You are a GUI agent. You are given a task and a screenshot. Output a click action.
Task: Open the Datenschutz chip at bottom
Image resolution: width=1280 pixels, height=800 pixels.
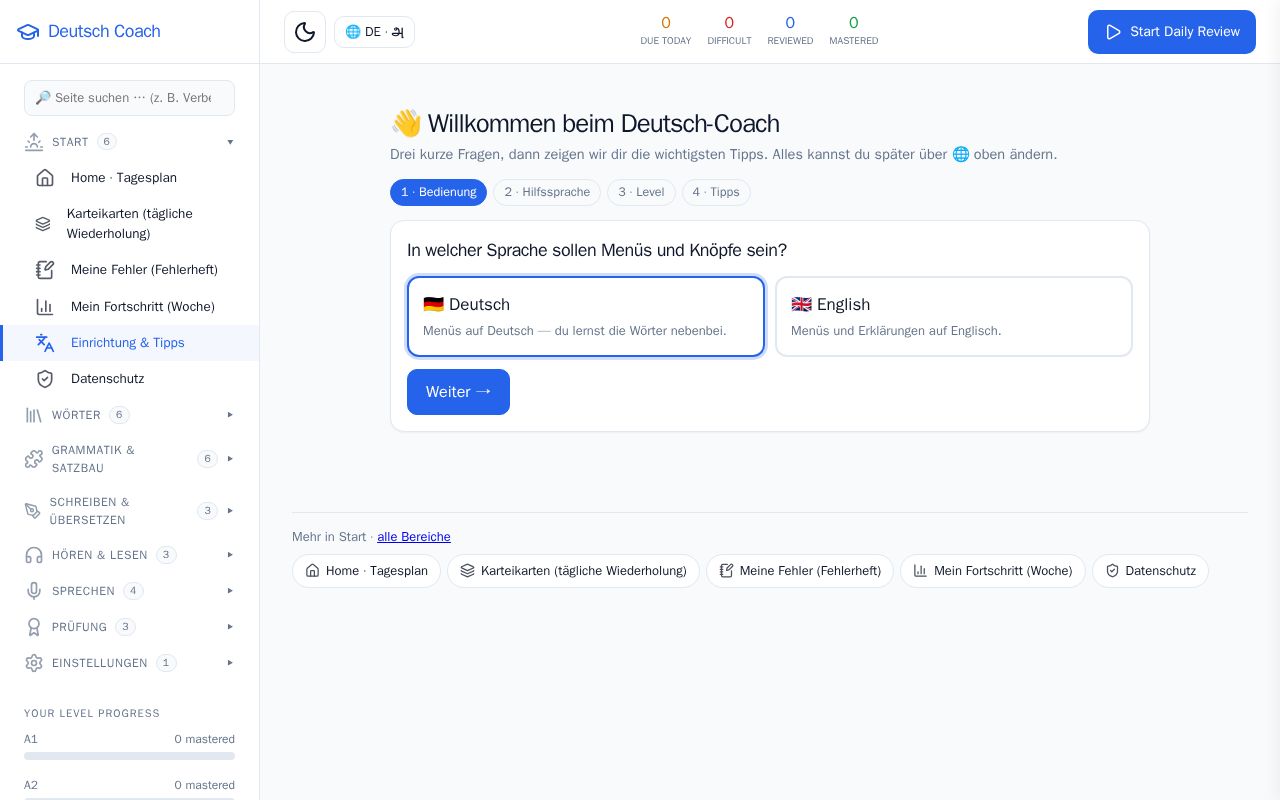pyautogui.click(x=1150, y=571)
